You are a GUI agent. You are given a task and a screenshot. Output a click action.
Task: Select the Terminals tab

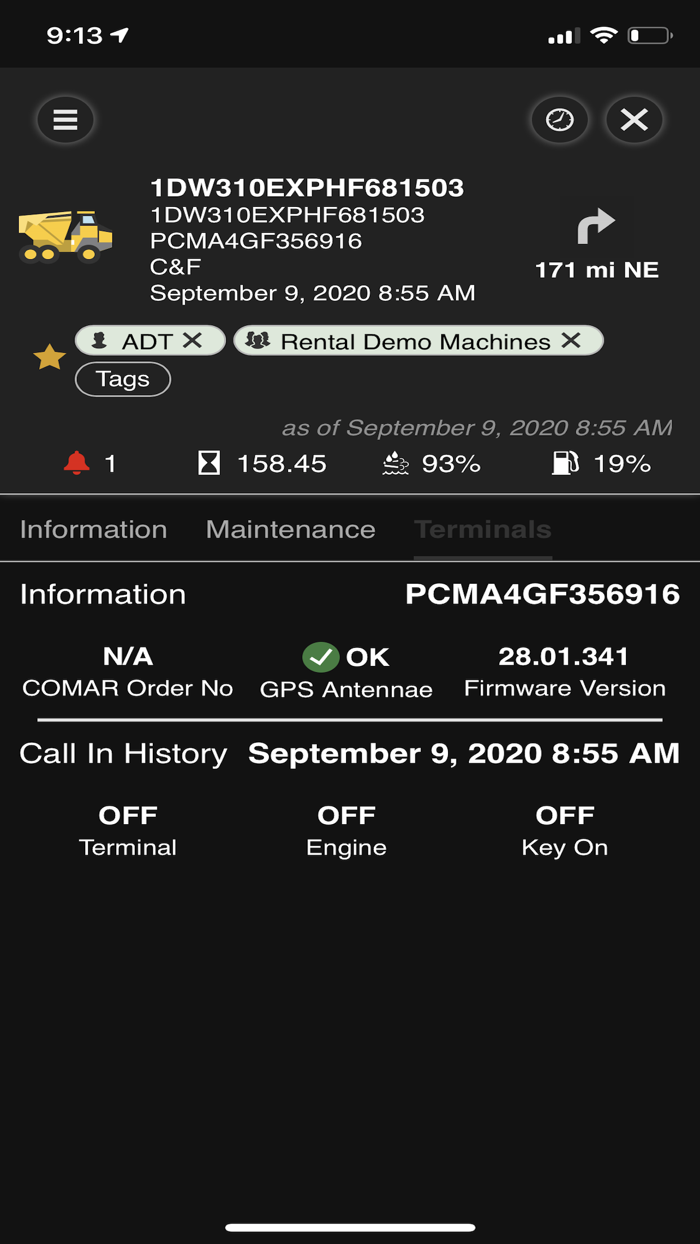pos(482,529)
